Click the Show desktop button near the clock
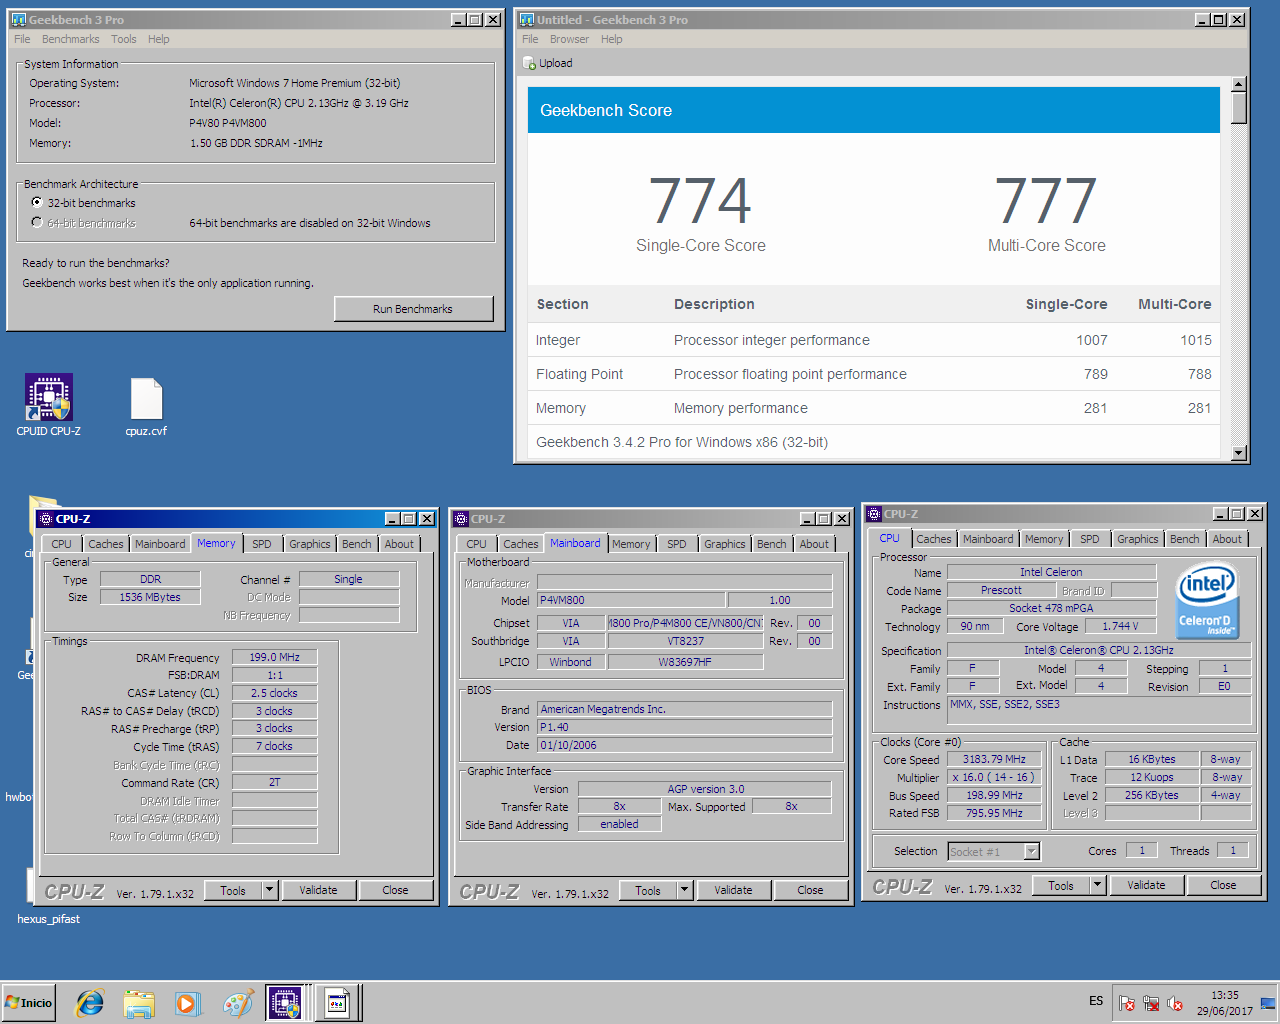Image resolution: width=1280 pixels, height=1024 pixels. tap(1269, 1003)
